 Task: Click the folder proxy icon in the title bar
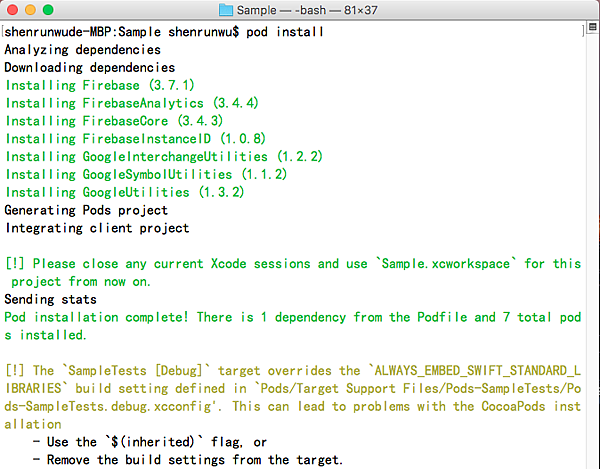227,10
